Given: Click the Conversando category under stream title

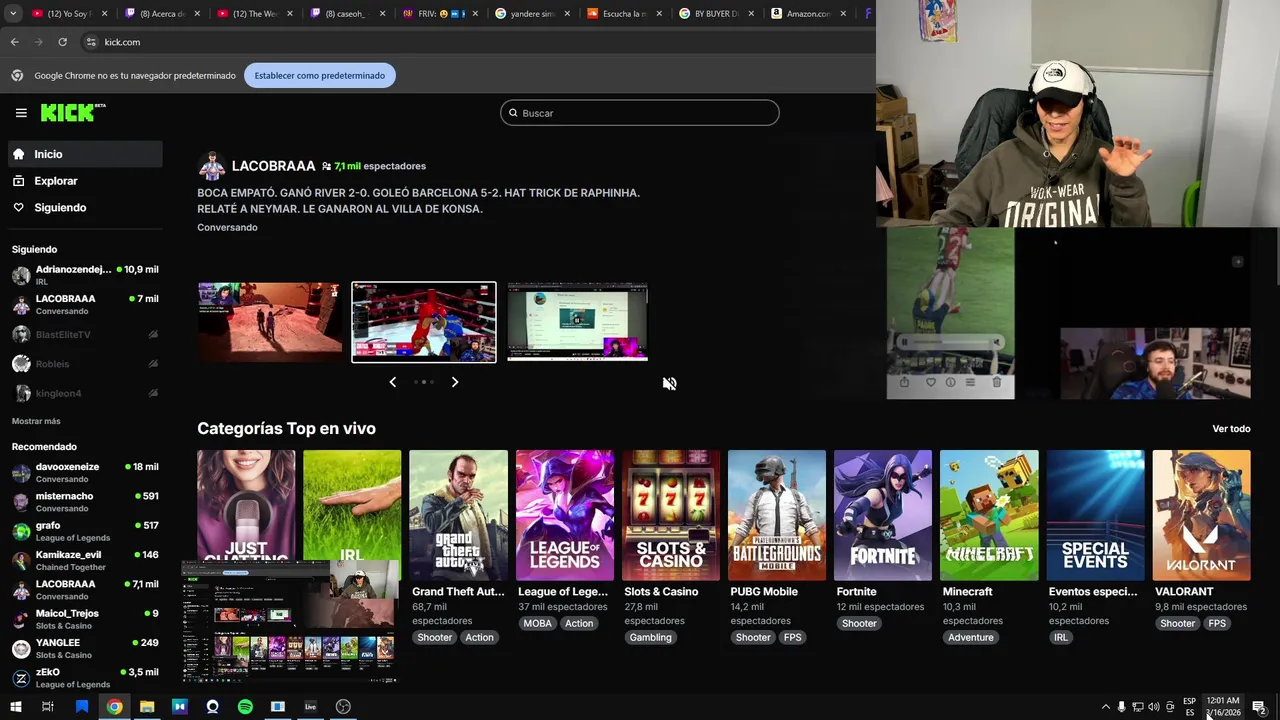Looking at the screenshot, I should coord(227,227).
